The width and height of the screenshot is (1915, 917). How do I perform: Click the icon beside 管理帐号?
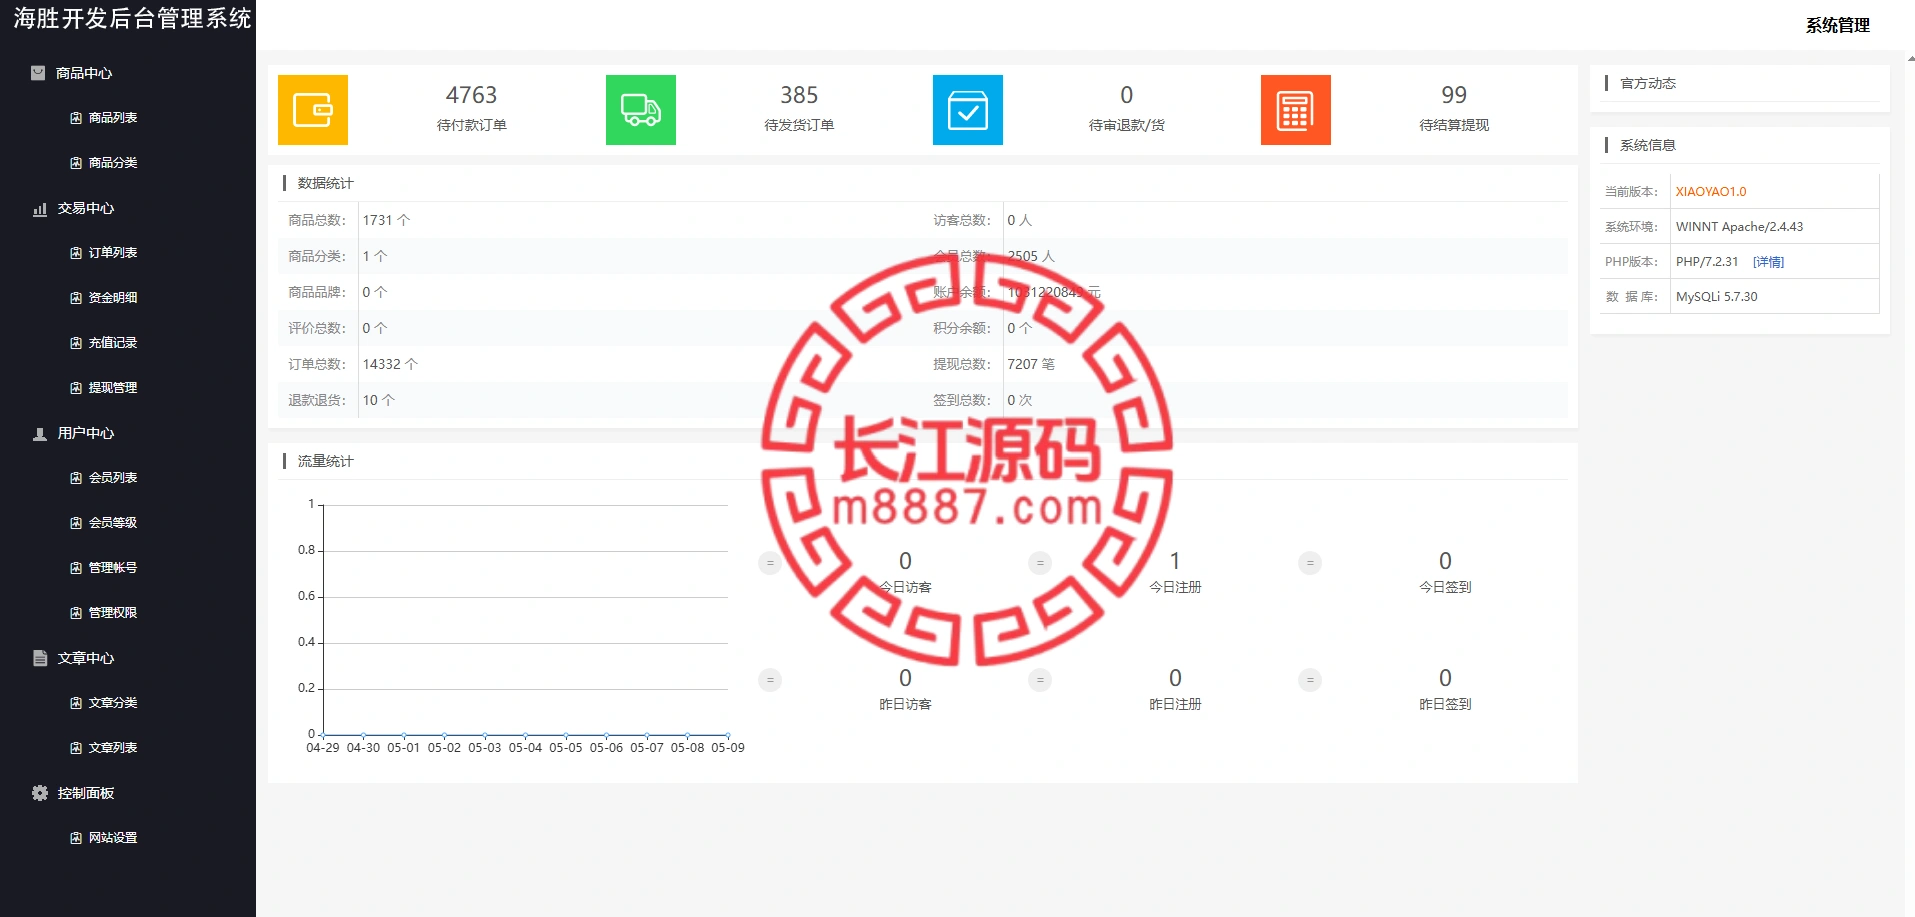coord(76,568)
